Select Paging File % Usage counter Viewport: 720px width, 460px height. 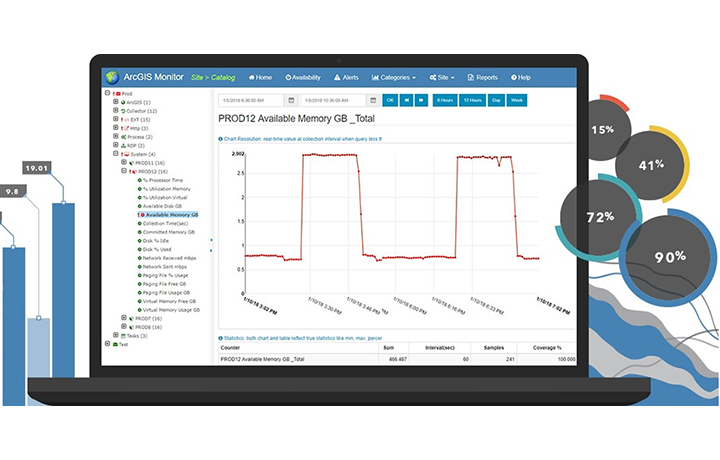(x=165, y=275)
